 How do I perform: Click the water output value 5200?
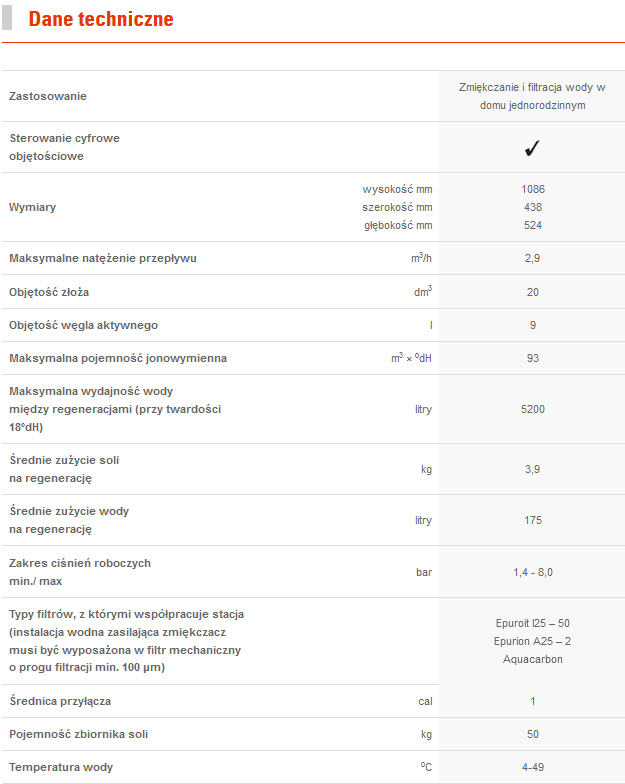pyautogui.click(x=532, y=409)
